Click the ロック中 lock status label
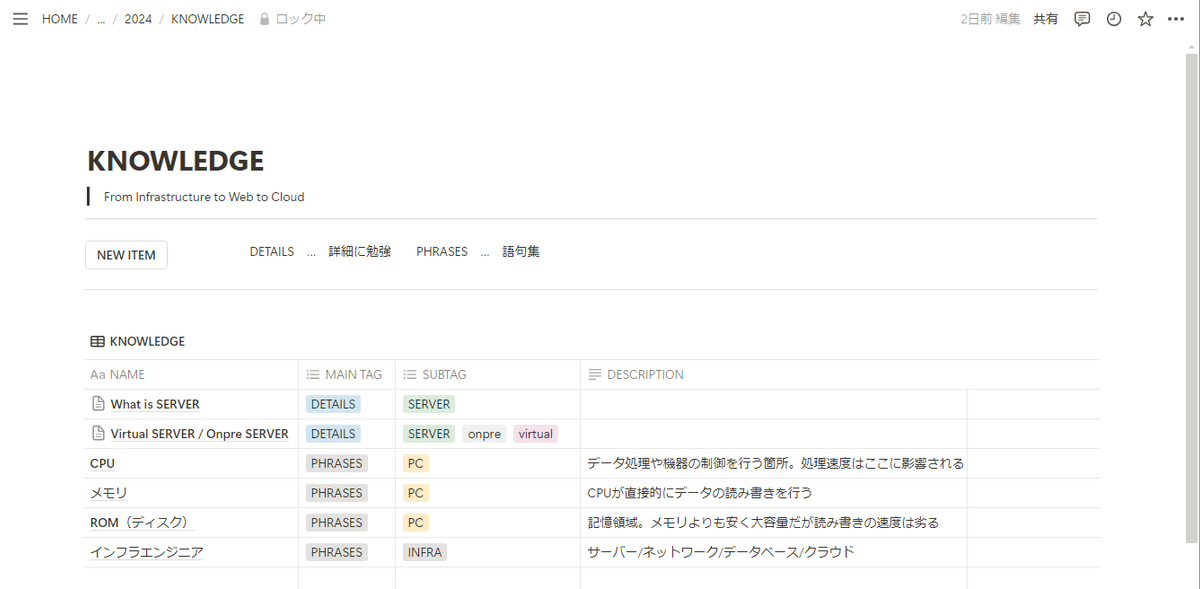Viewport: 1200px width, 589px height. (300, 19)
